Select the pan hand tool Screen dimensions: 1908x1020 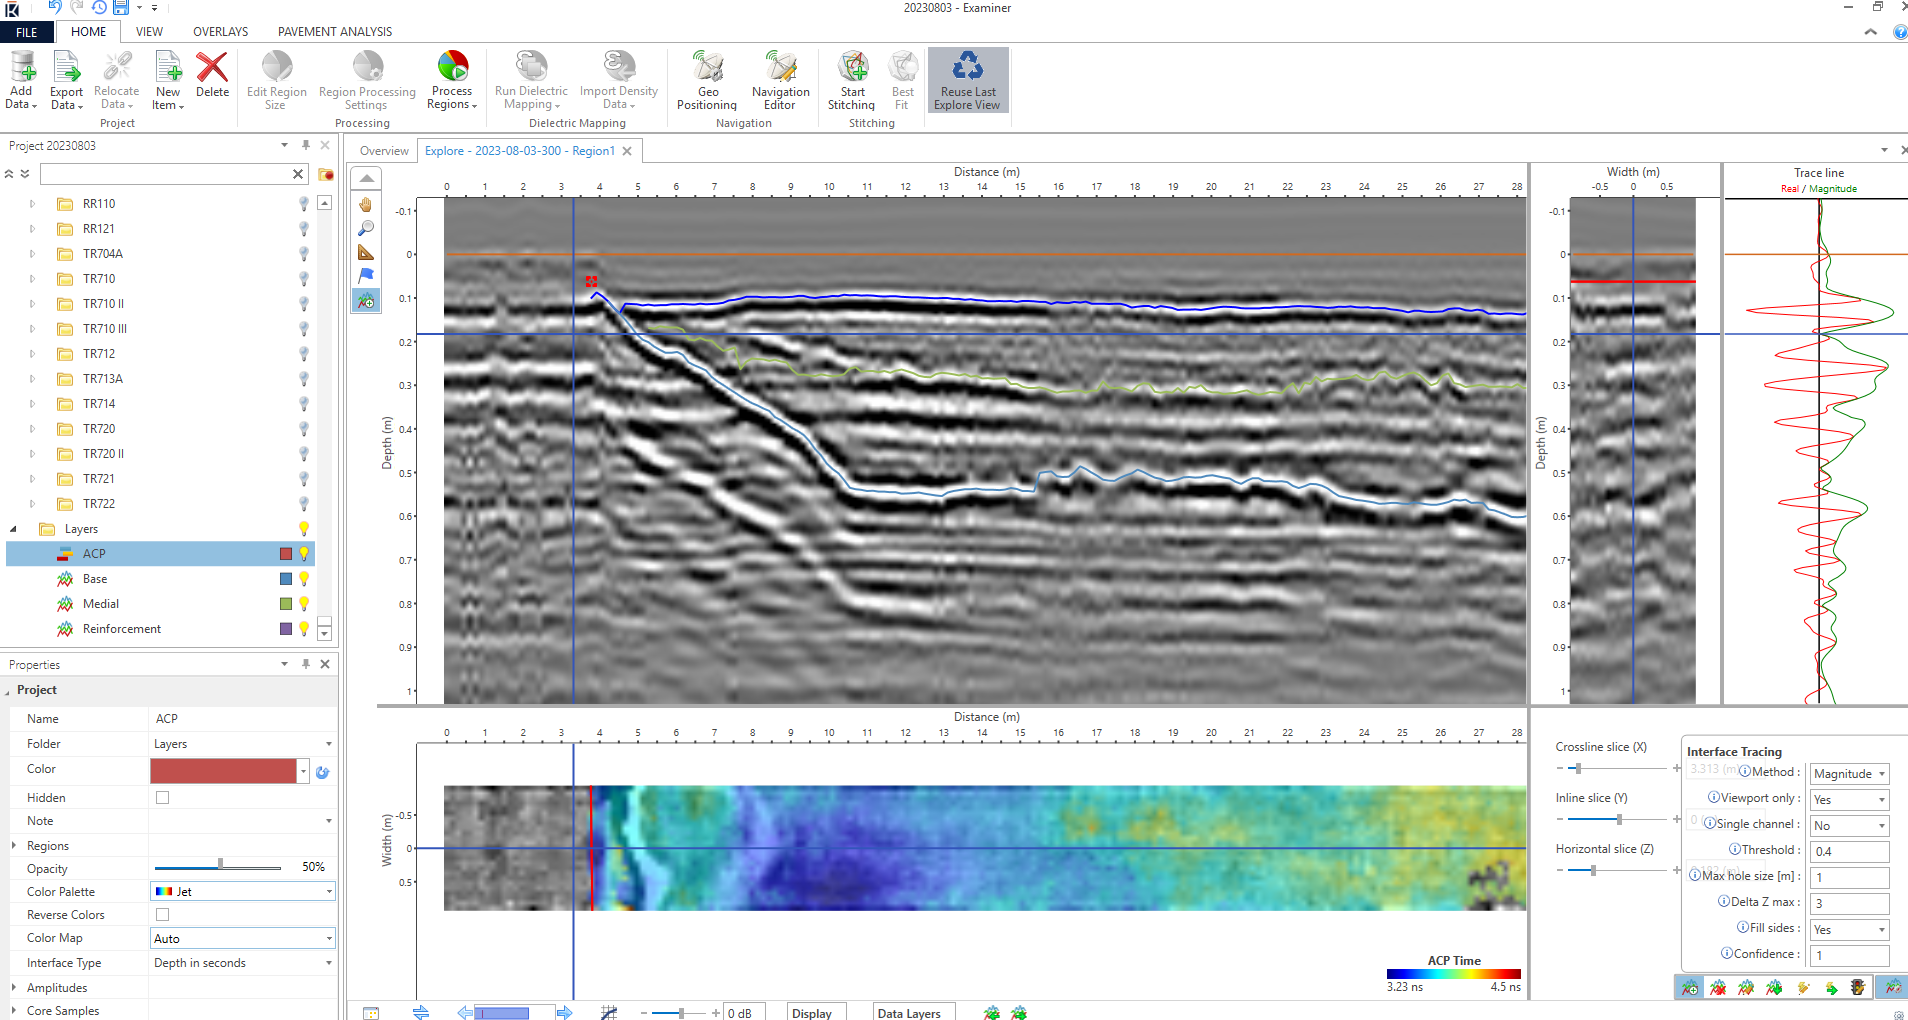tap(366, 204)
